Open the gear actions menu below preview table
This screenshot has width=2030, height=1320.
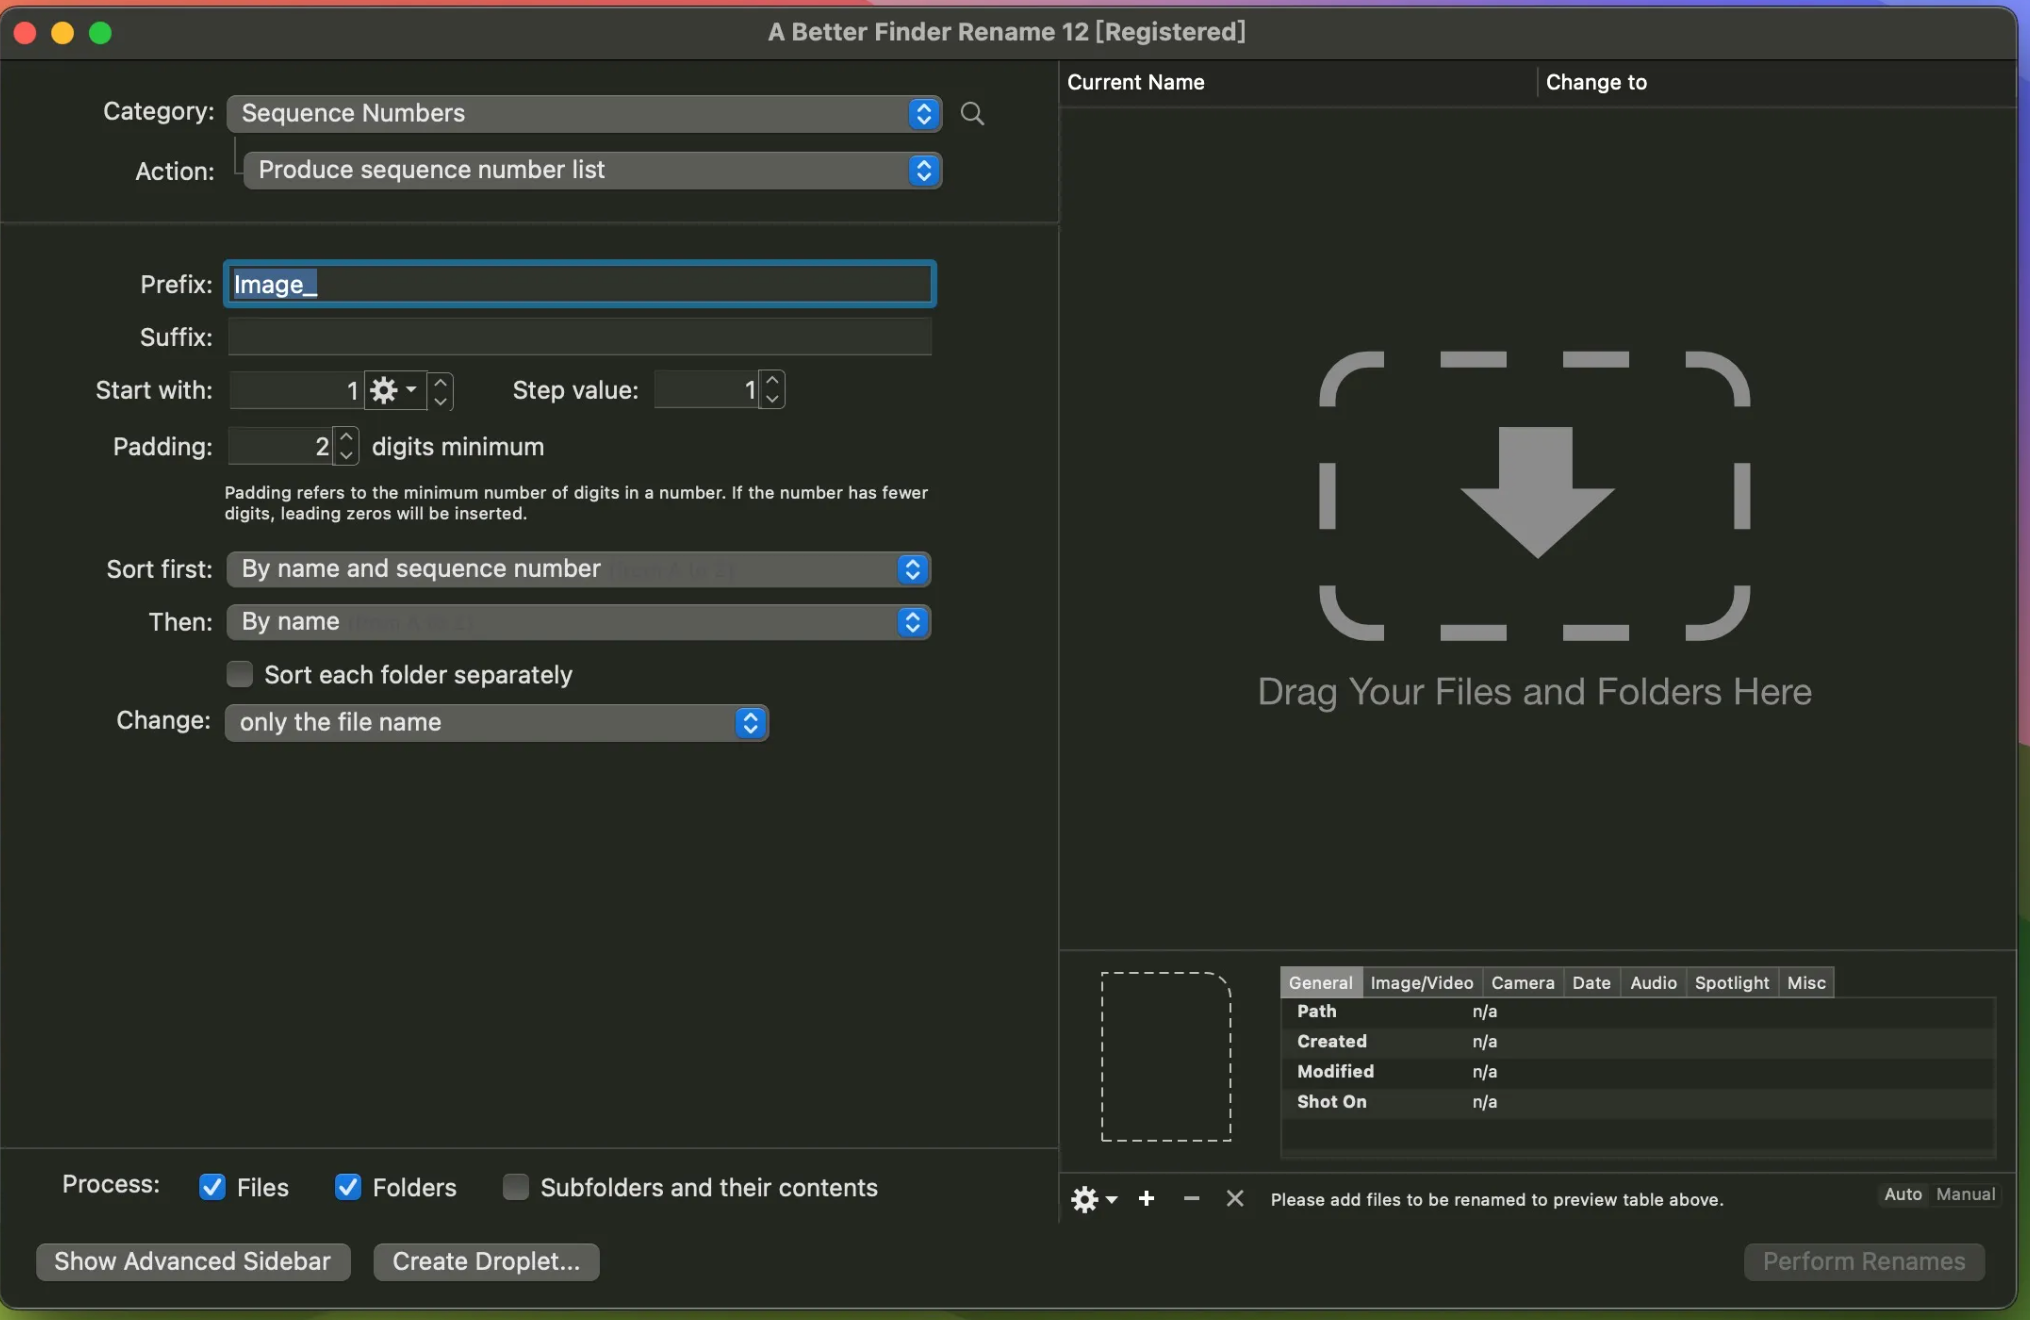click(1093, 1198)
